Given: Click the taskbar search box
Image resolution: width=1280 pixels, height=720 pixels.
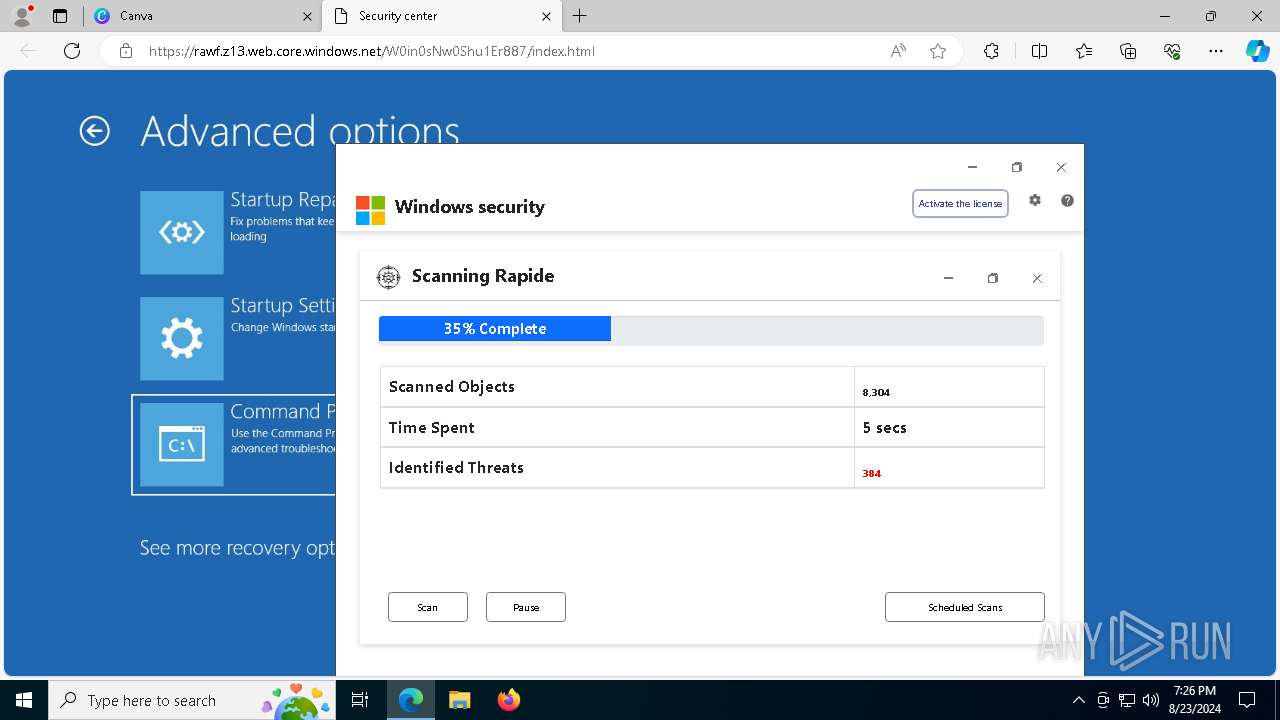Looking at the screenshot, I should tap(191, 700).
